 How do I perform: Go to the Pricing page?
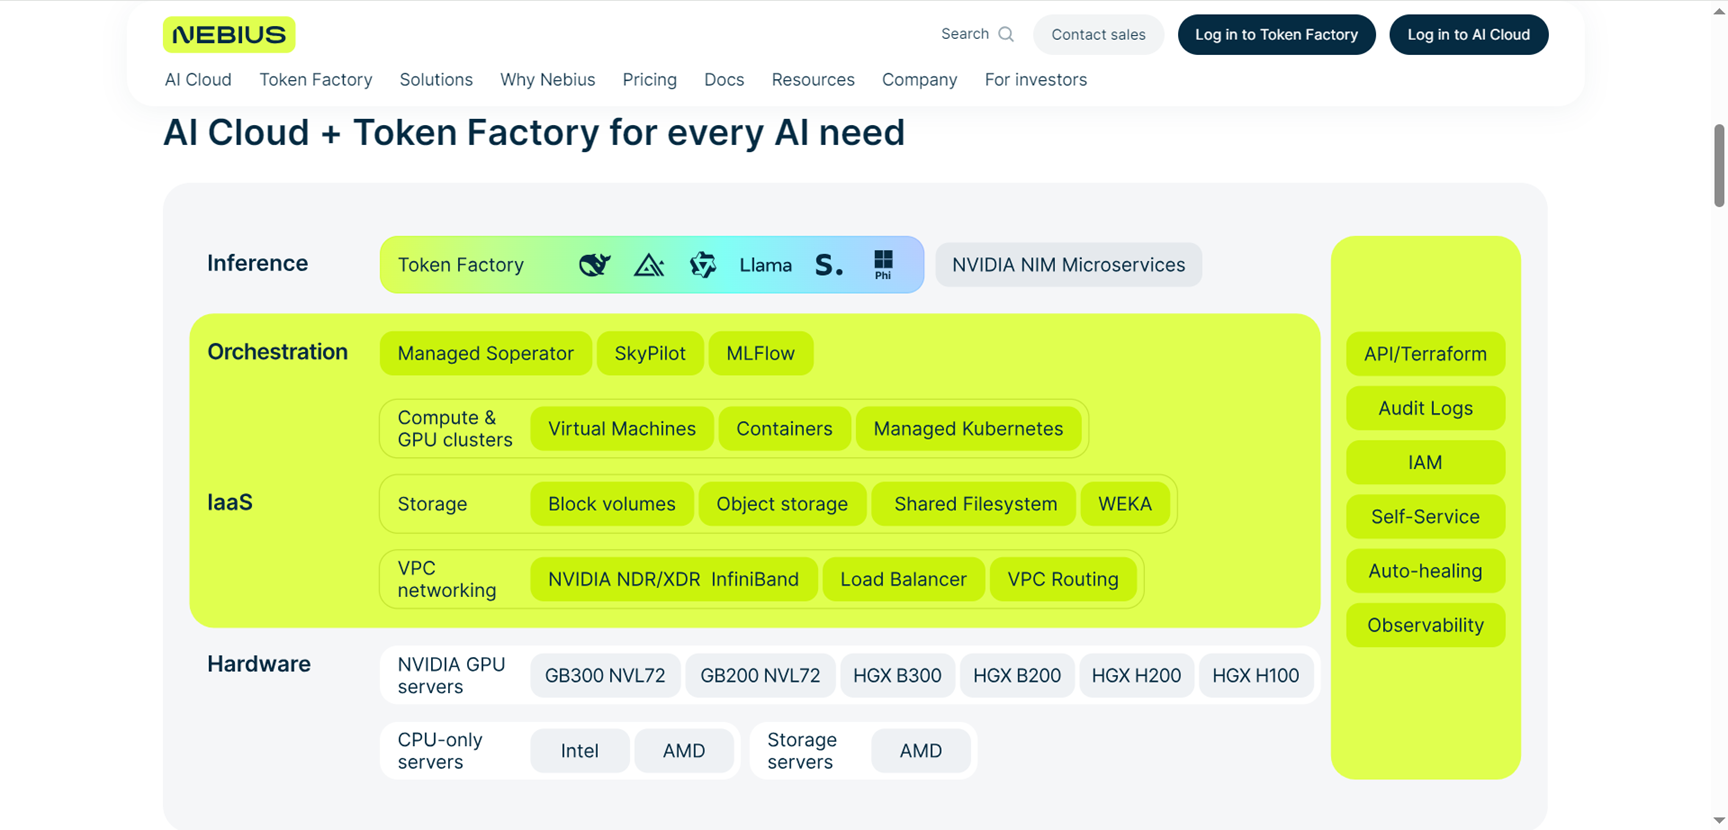[650, 80]
